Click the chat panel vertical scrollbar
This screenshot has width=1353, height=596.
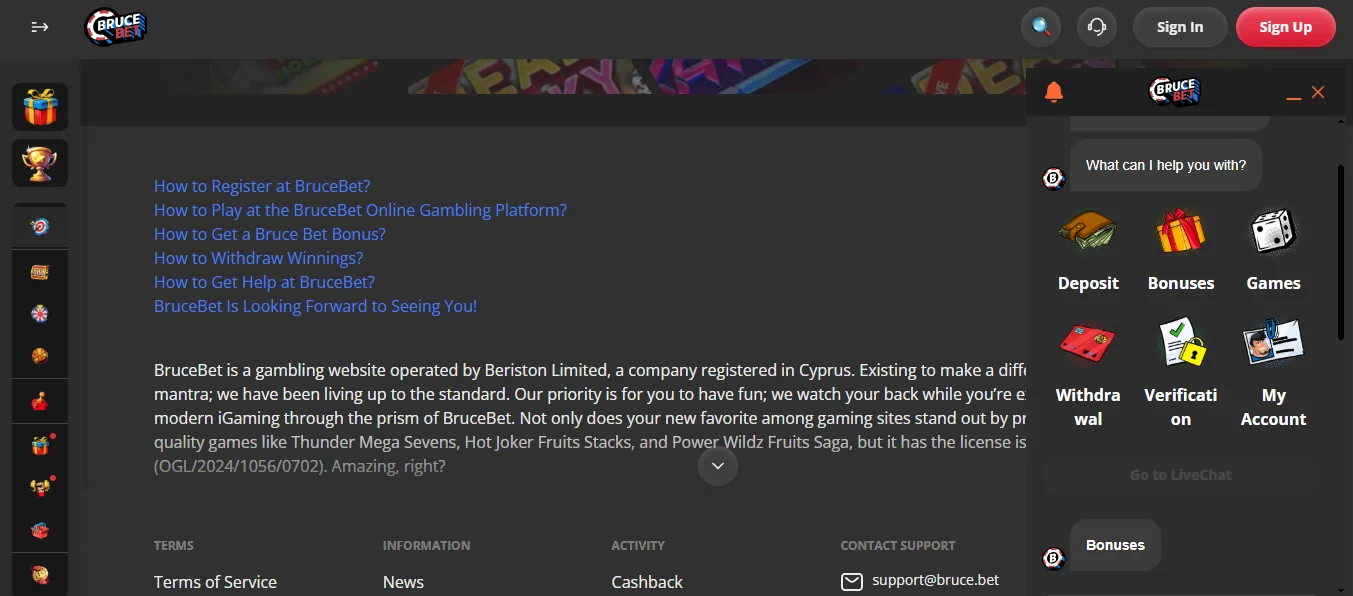point(1341,252)
